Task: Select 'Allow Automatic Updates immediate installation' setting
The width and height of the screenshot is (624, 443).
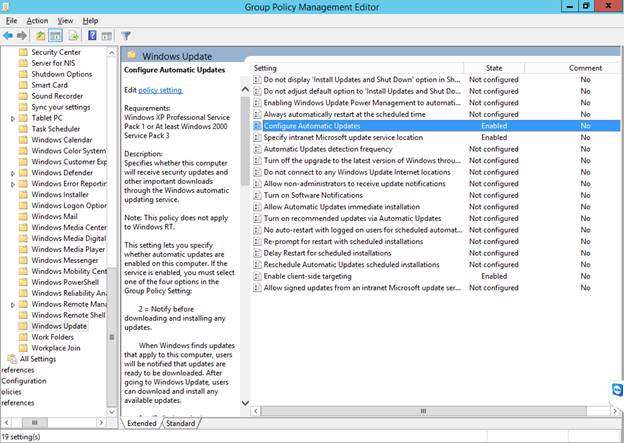Action: (341, 207)
